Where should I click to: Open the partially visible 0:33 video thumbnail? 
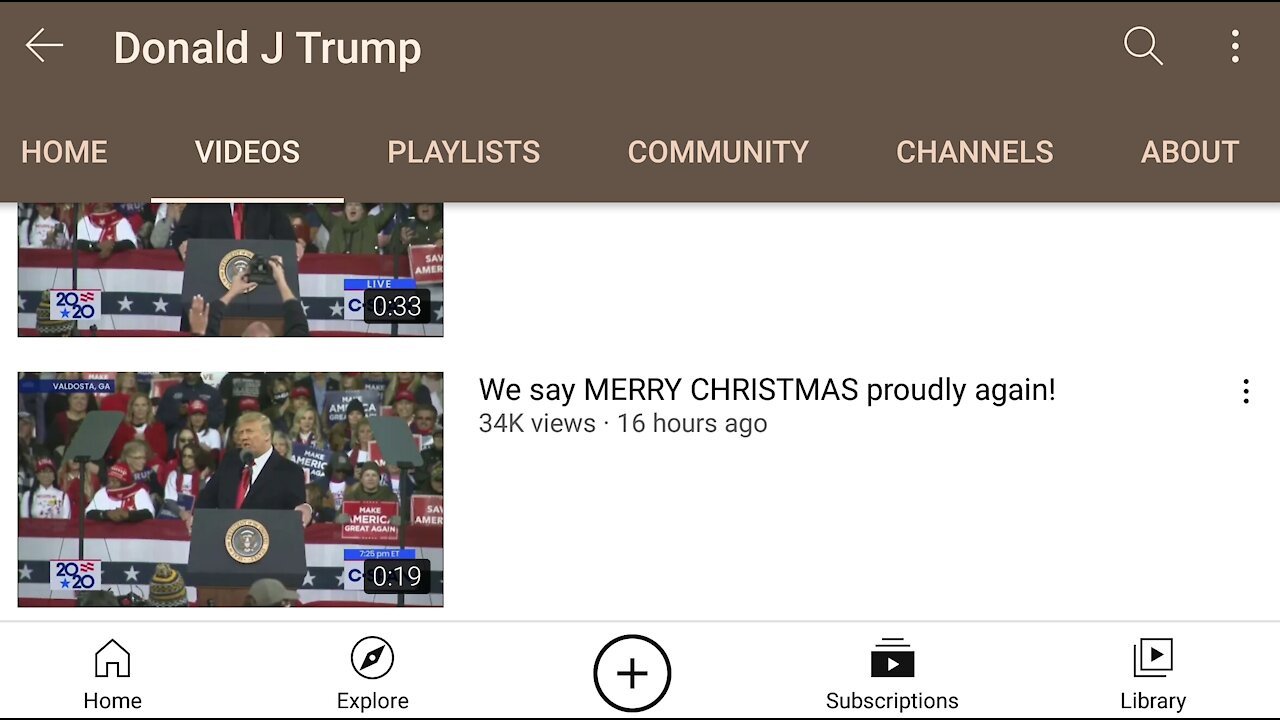tap(230, 270)
